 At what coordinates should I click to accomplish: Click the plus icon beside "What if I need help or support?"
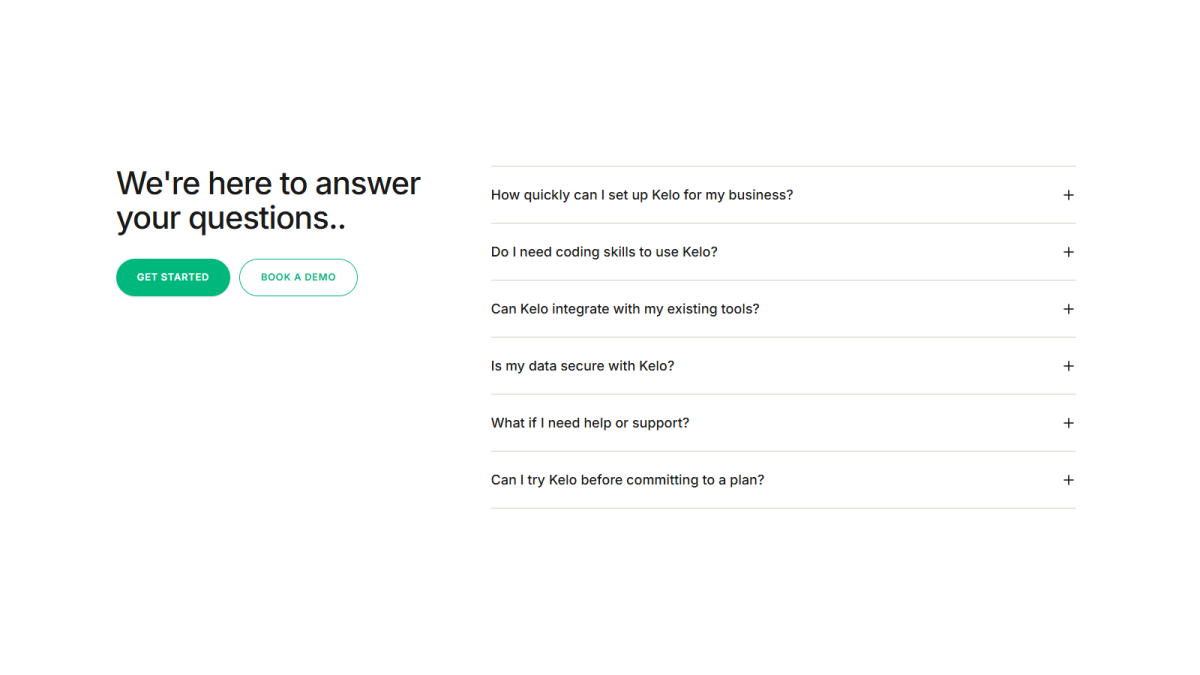point(1068,422)
